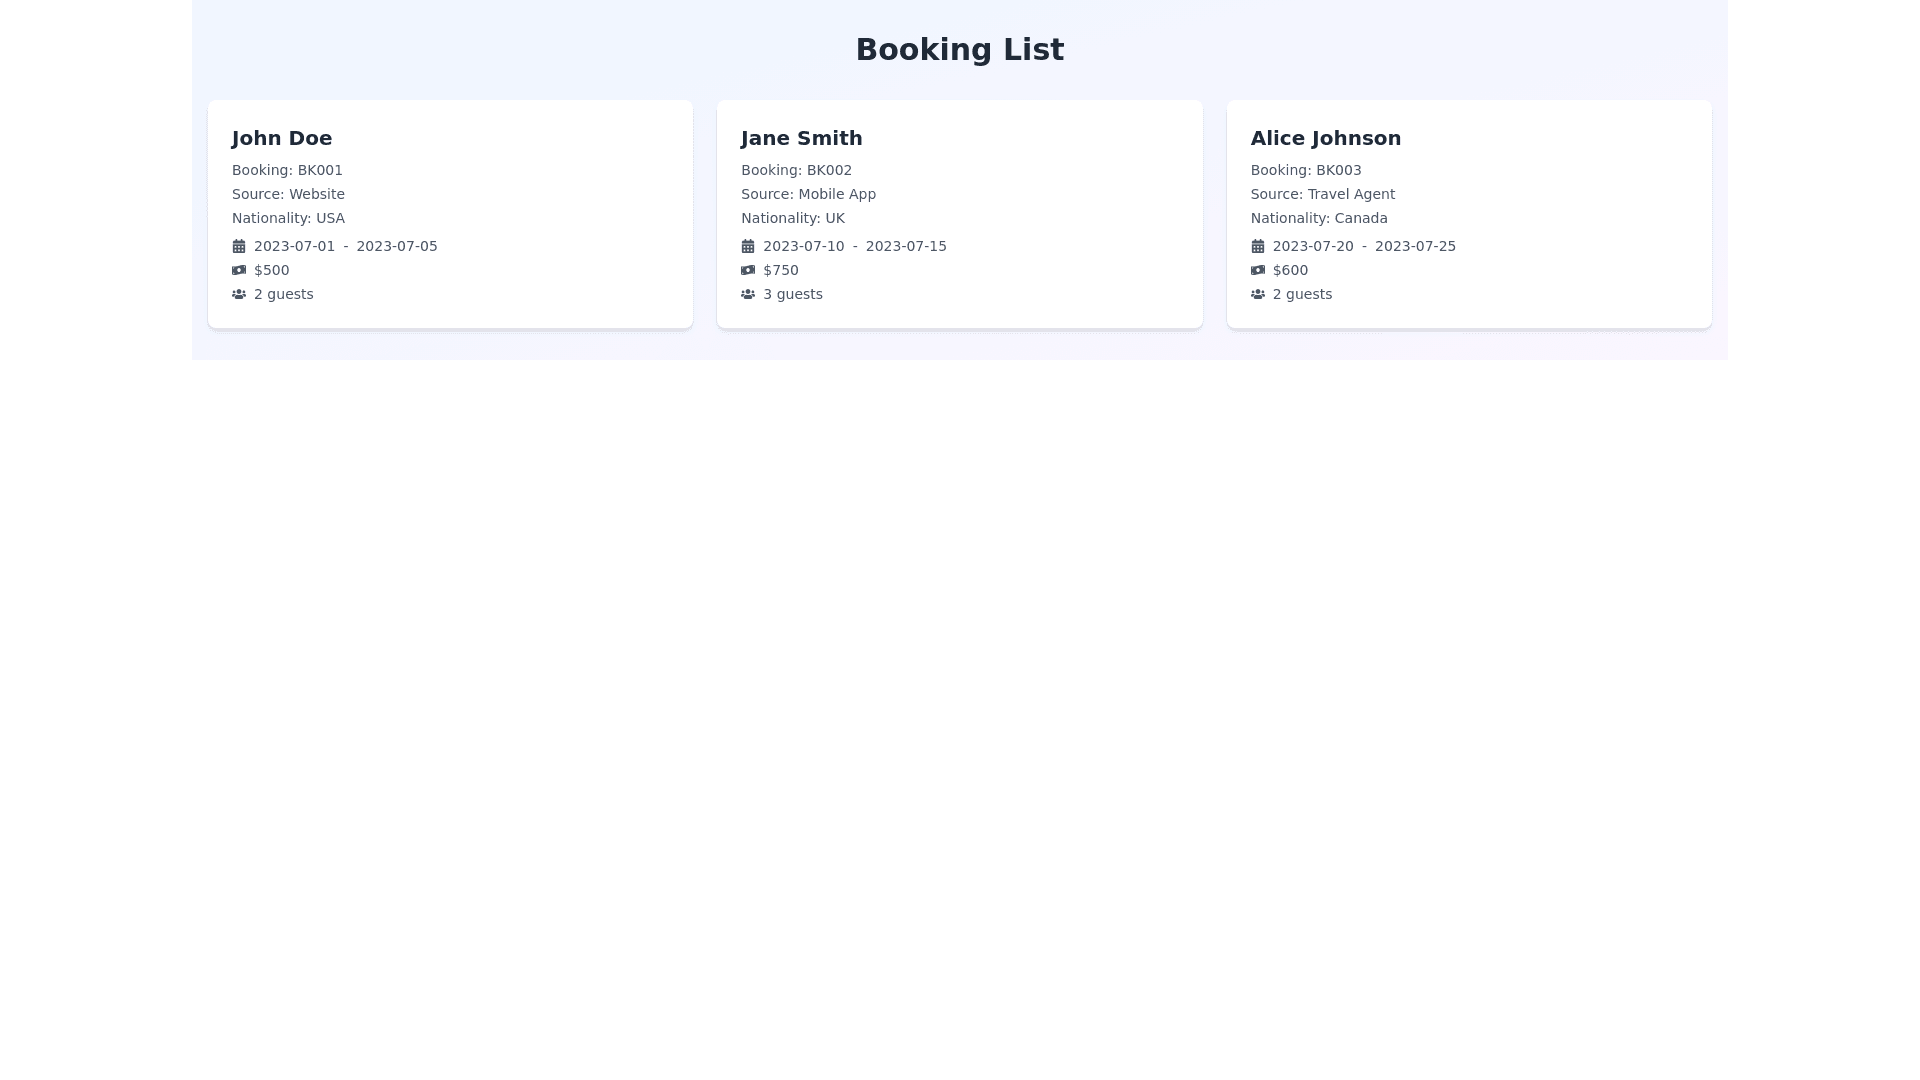Click the Nationality: USA text
Viewport: 1920px width, 1080px height.
coord(288,218)
